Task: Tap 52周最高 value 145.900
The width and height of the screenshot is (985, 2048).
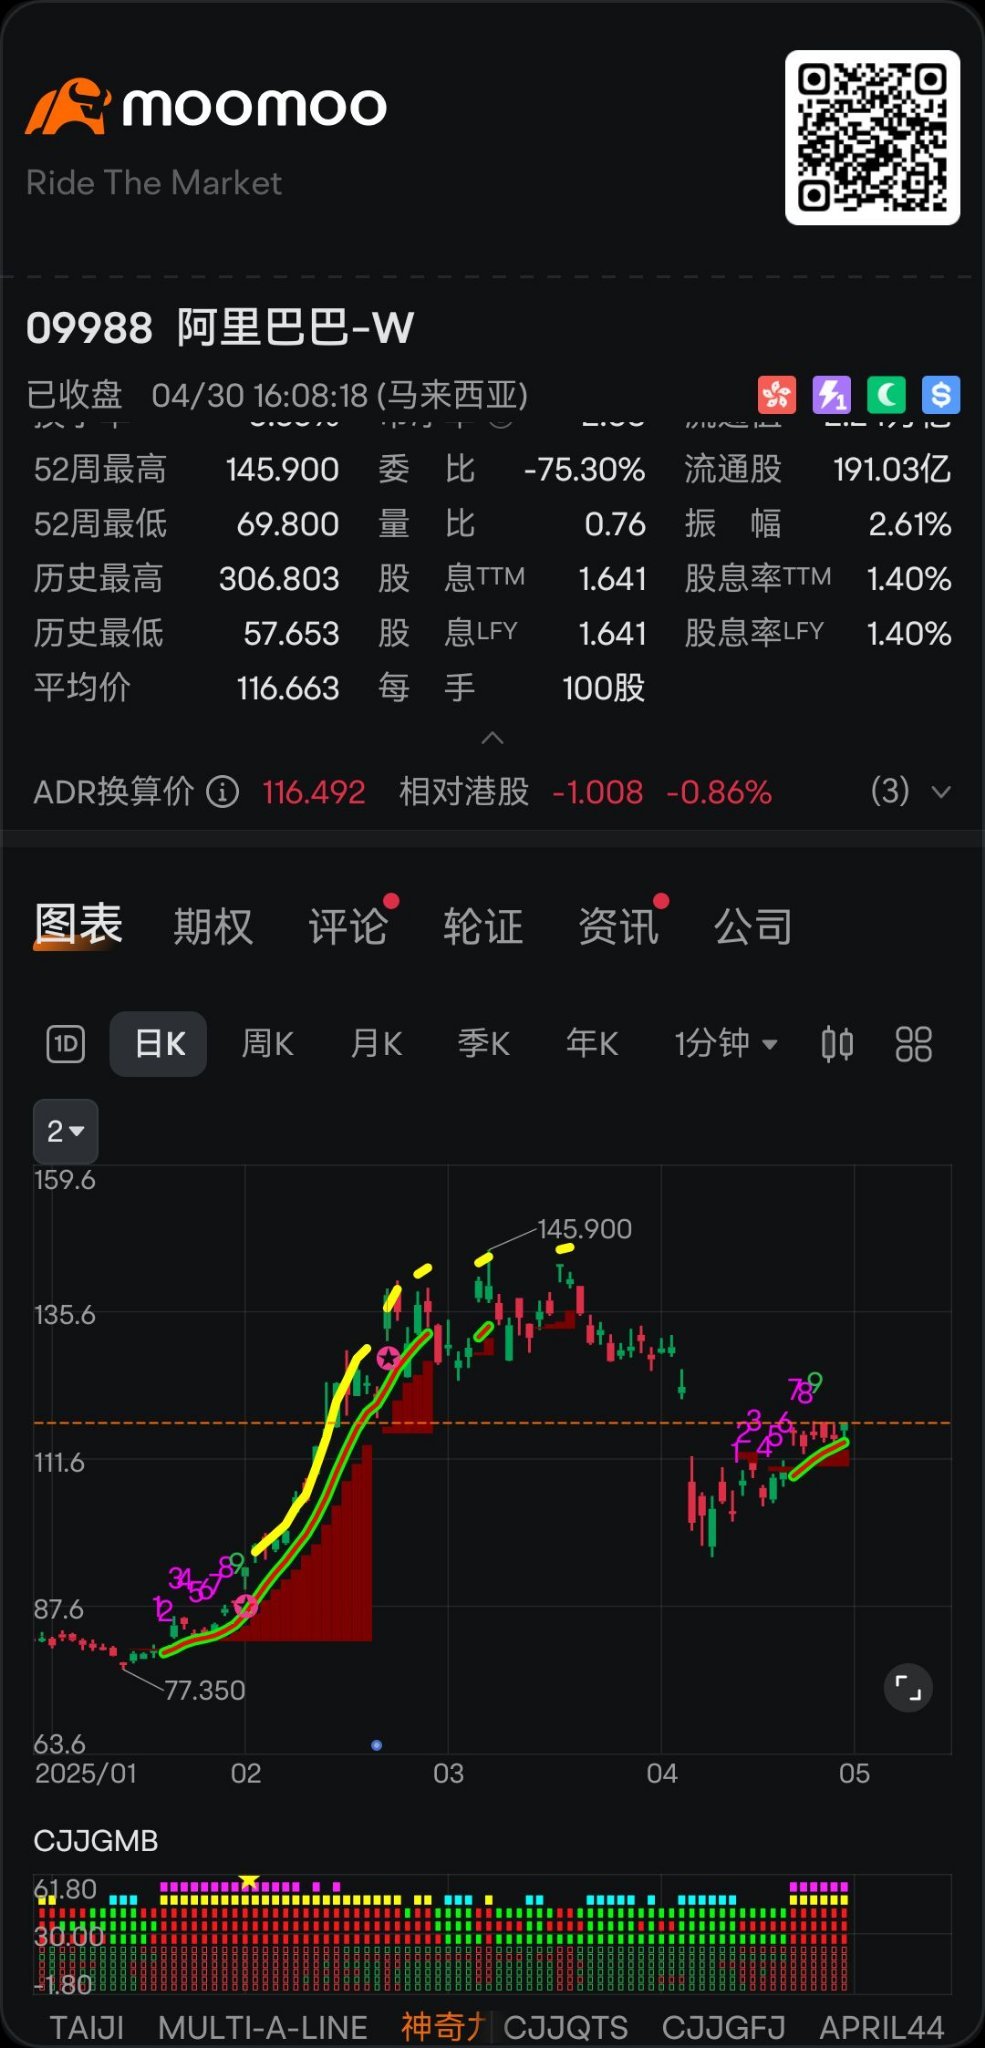Action: pos(283,469)
